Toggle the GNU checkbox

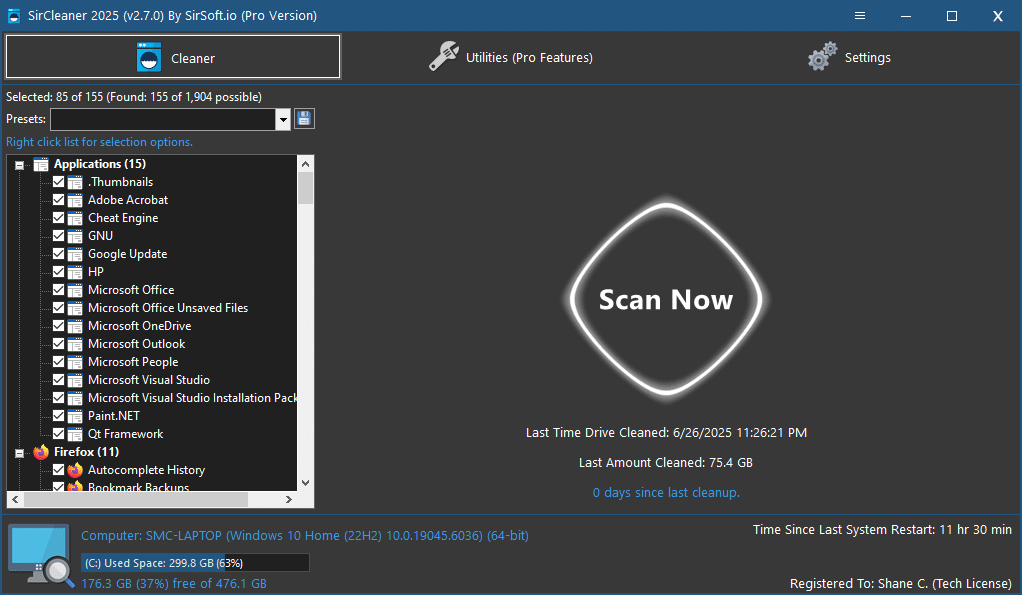(59, 236)
